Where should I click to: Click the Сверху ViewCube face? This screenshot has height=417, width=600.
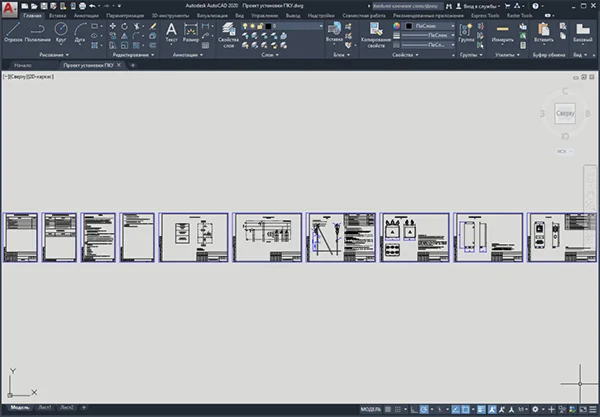(565, 113)
